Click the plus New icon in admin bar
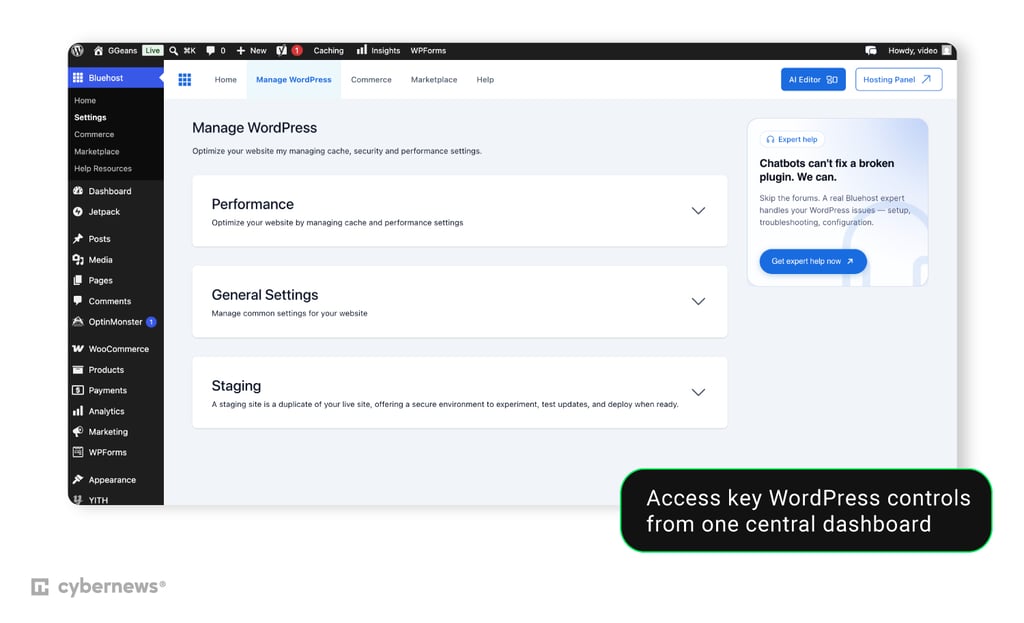This screenshot has height=623, width=1024. [x=240, y=50]
